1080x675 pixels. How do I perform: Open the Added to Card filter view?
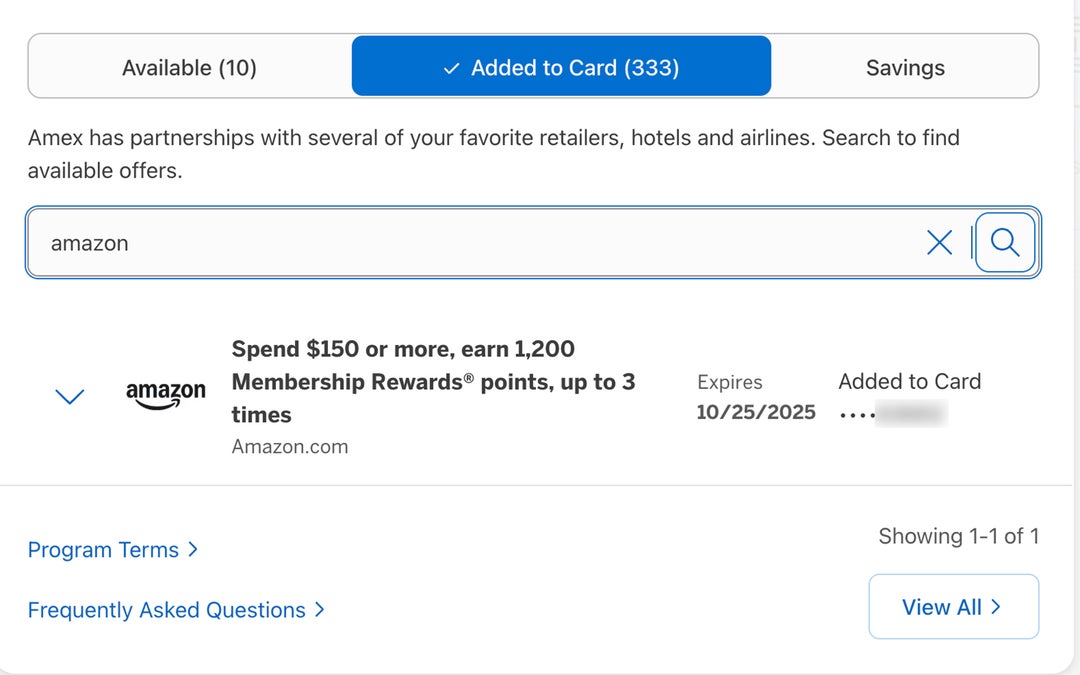pos(561,66)
